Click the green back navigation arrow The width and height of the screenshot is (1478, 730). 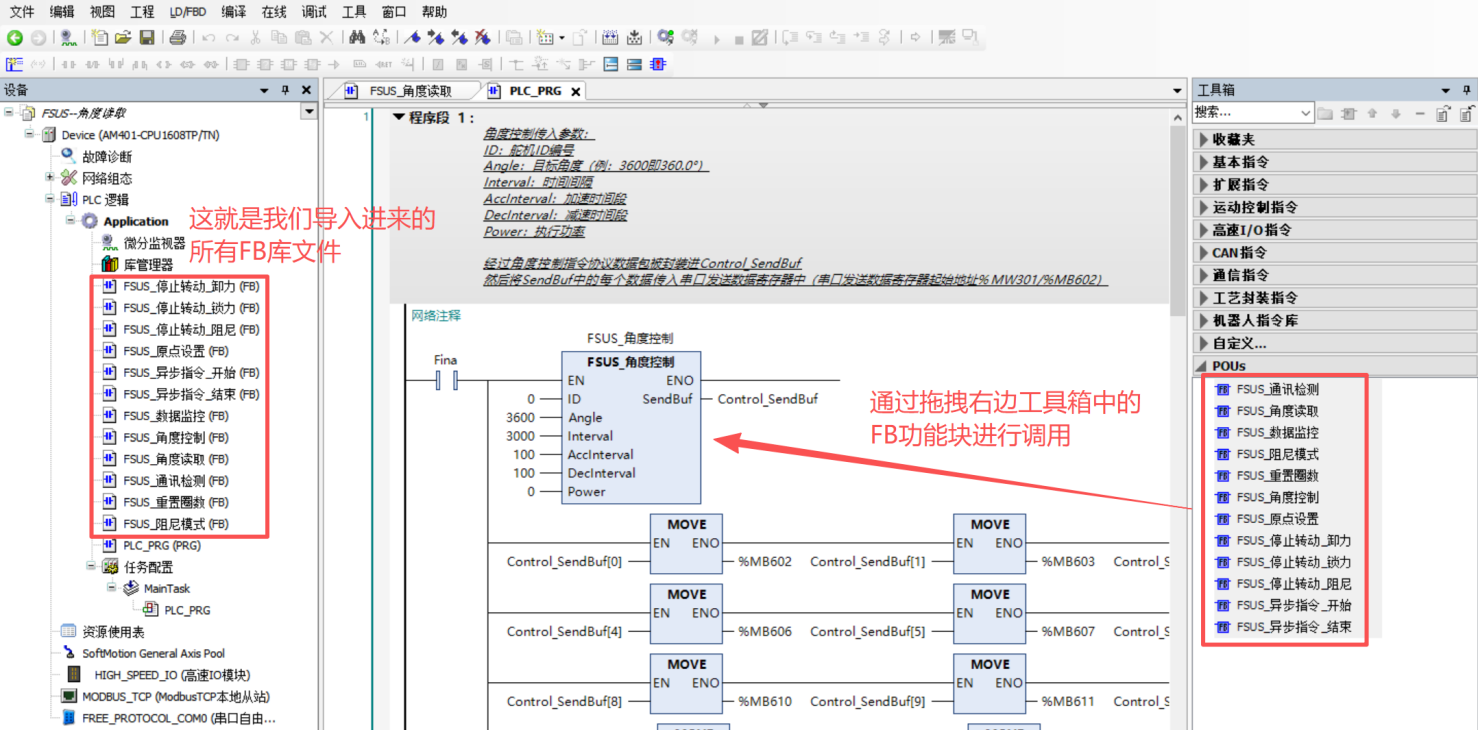coord(14,38)
